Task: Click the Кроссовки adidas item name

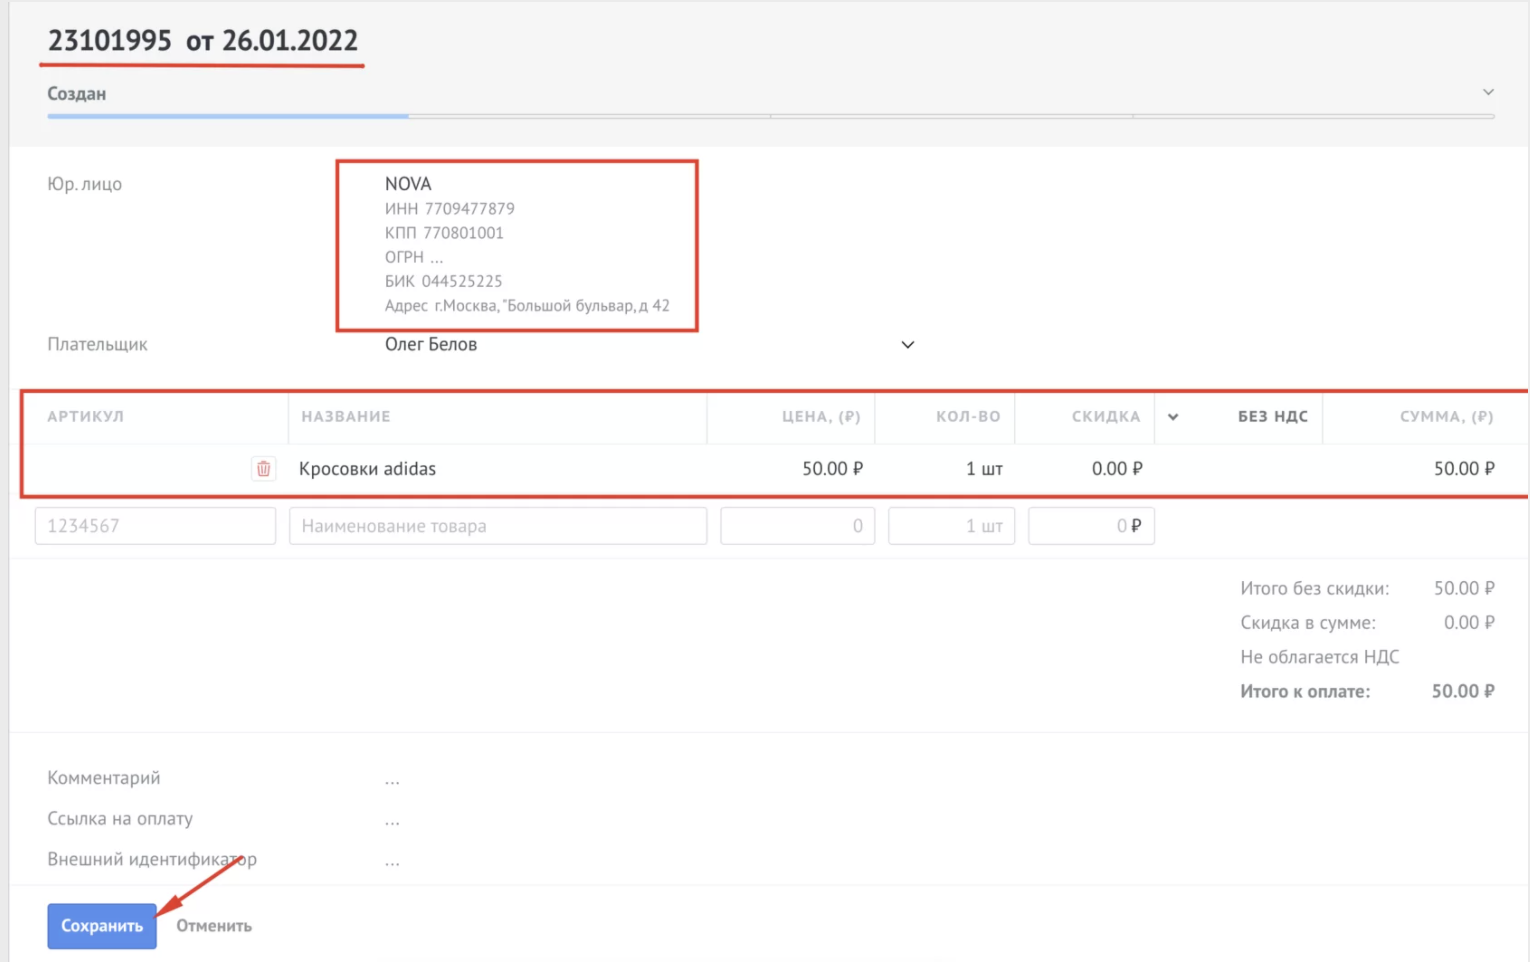Action: (367, 469)
